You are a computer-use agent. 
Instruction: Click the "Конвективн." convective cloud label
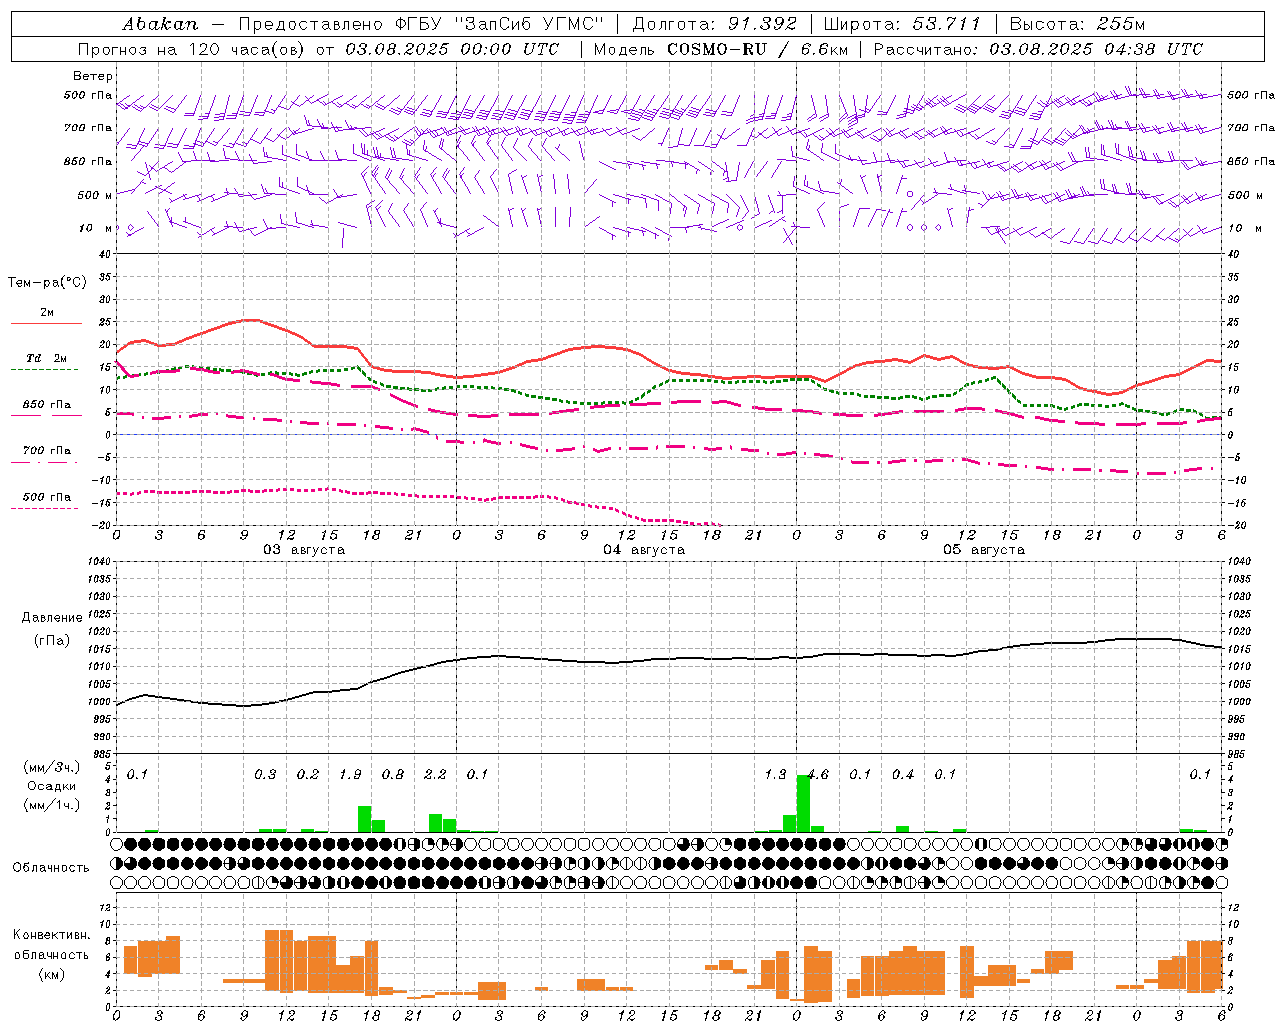[x=51, y=935]
